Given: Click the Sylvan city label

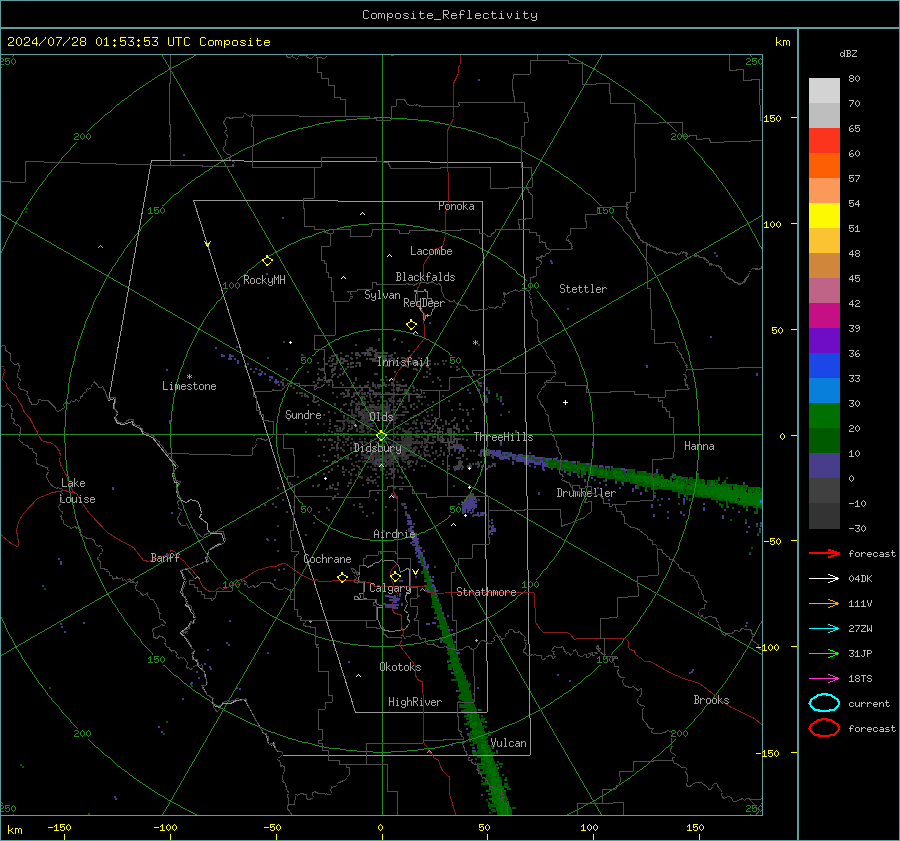Looking at the screenshot, I should click(x=382, y=295).
